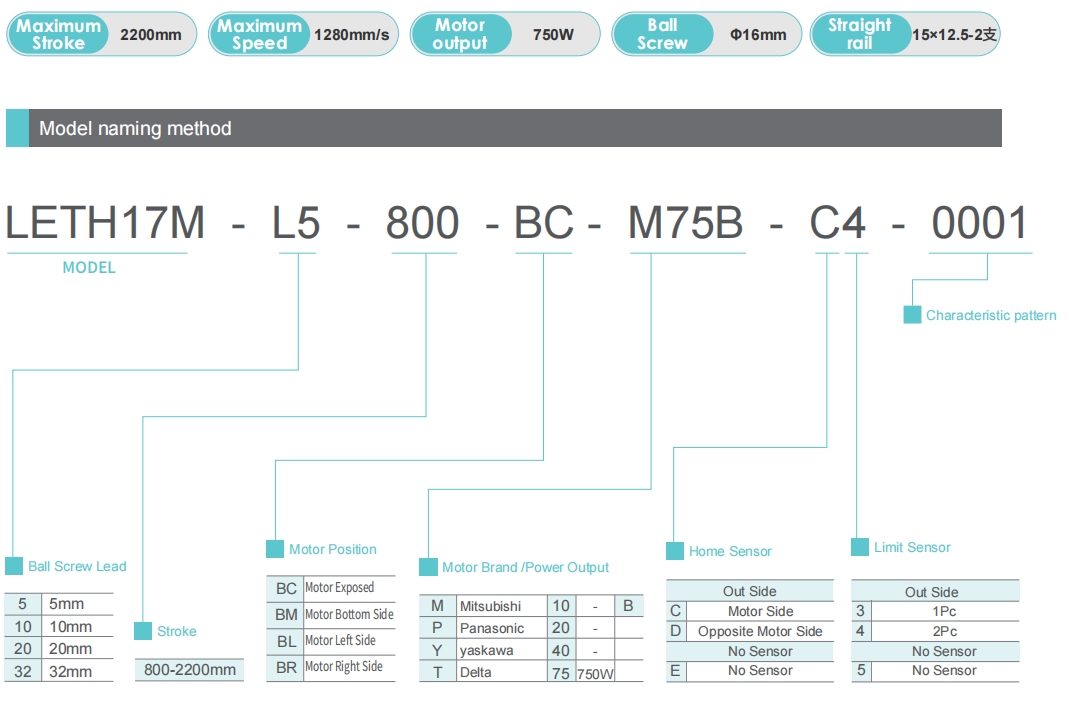Select the Motor Side home sensor cell

click(x=760, y=611)
